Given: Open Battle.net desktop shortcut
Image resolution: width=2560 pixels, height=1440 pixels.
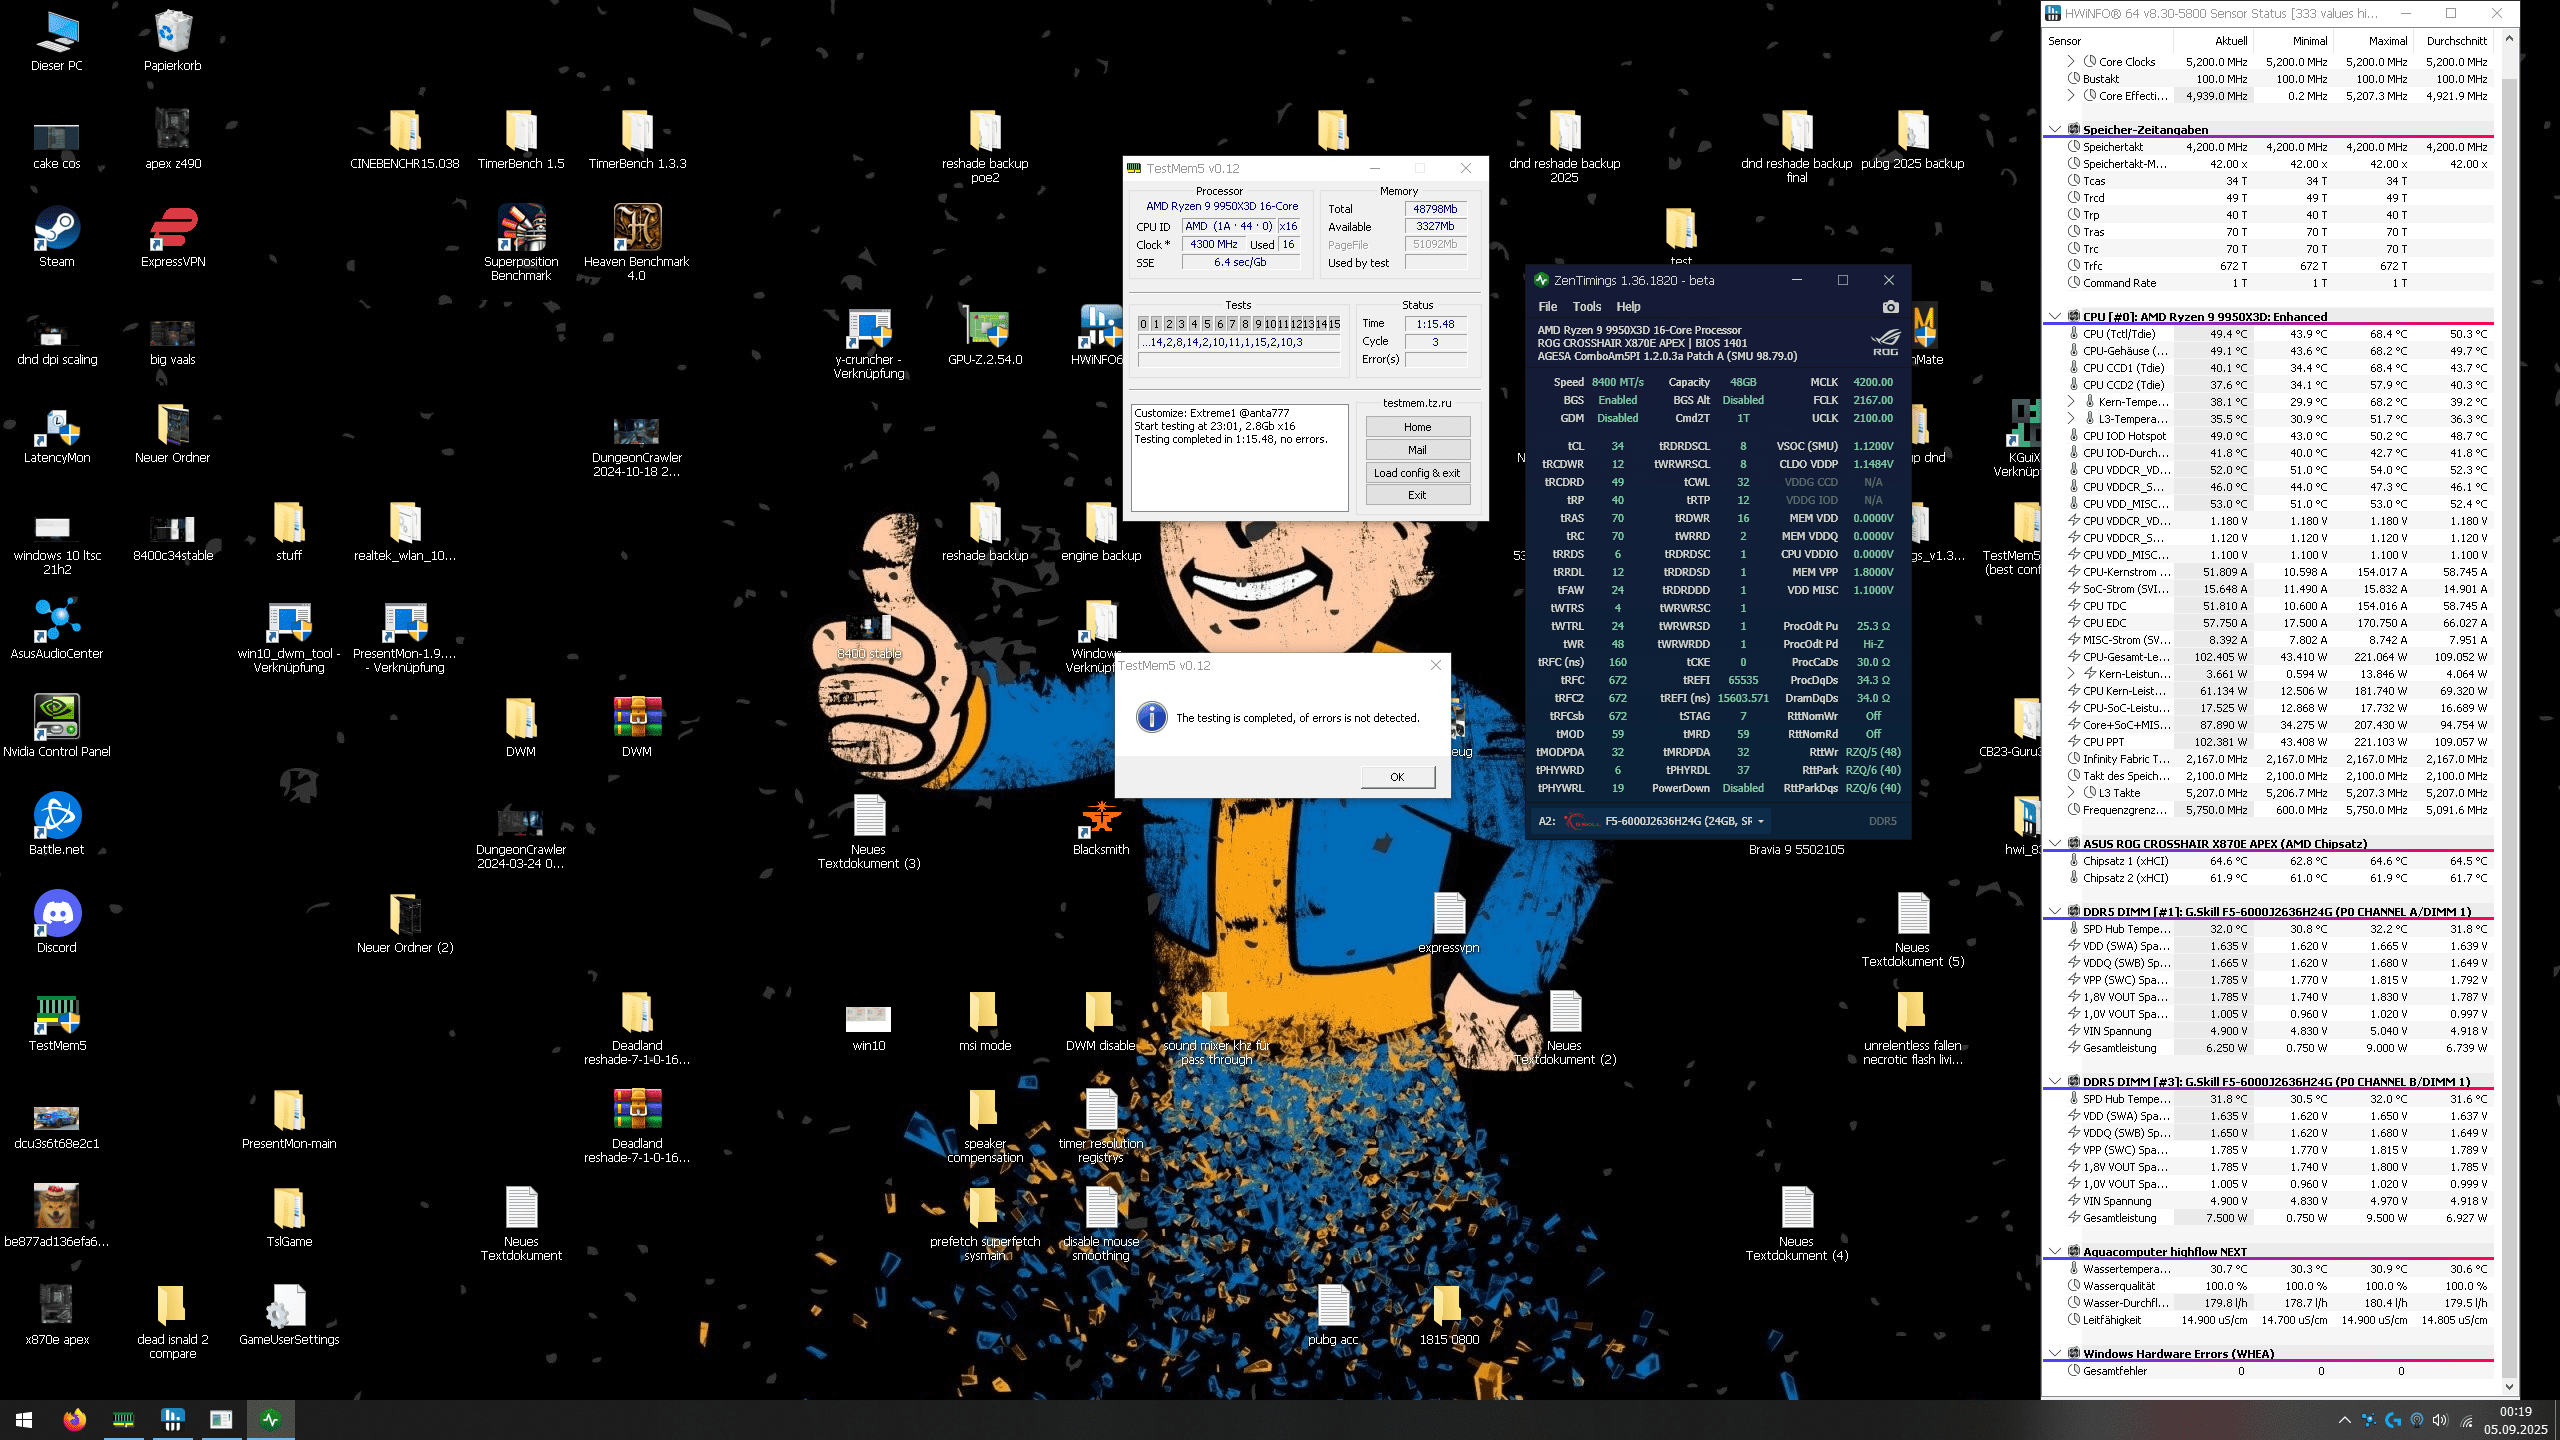Looking at the screenshot, I should click(57, 817).
